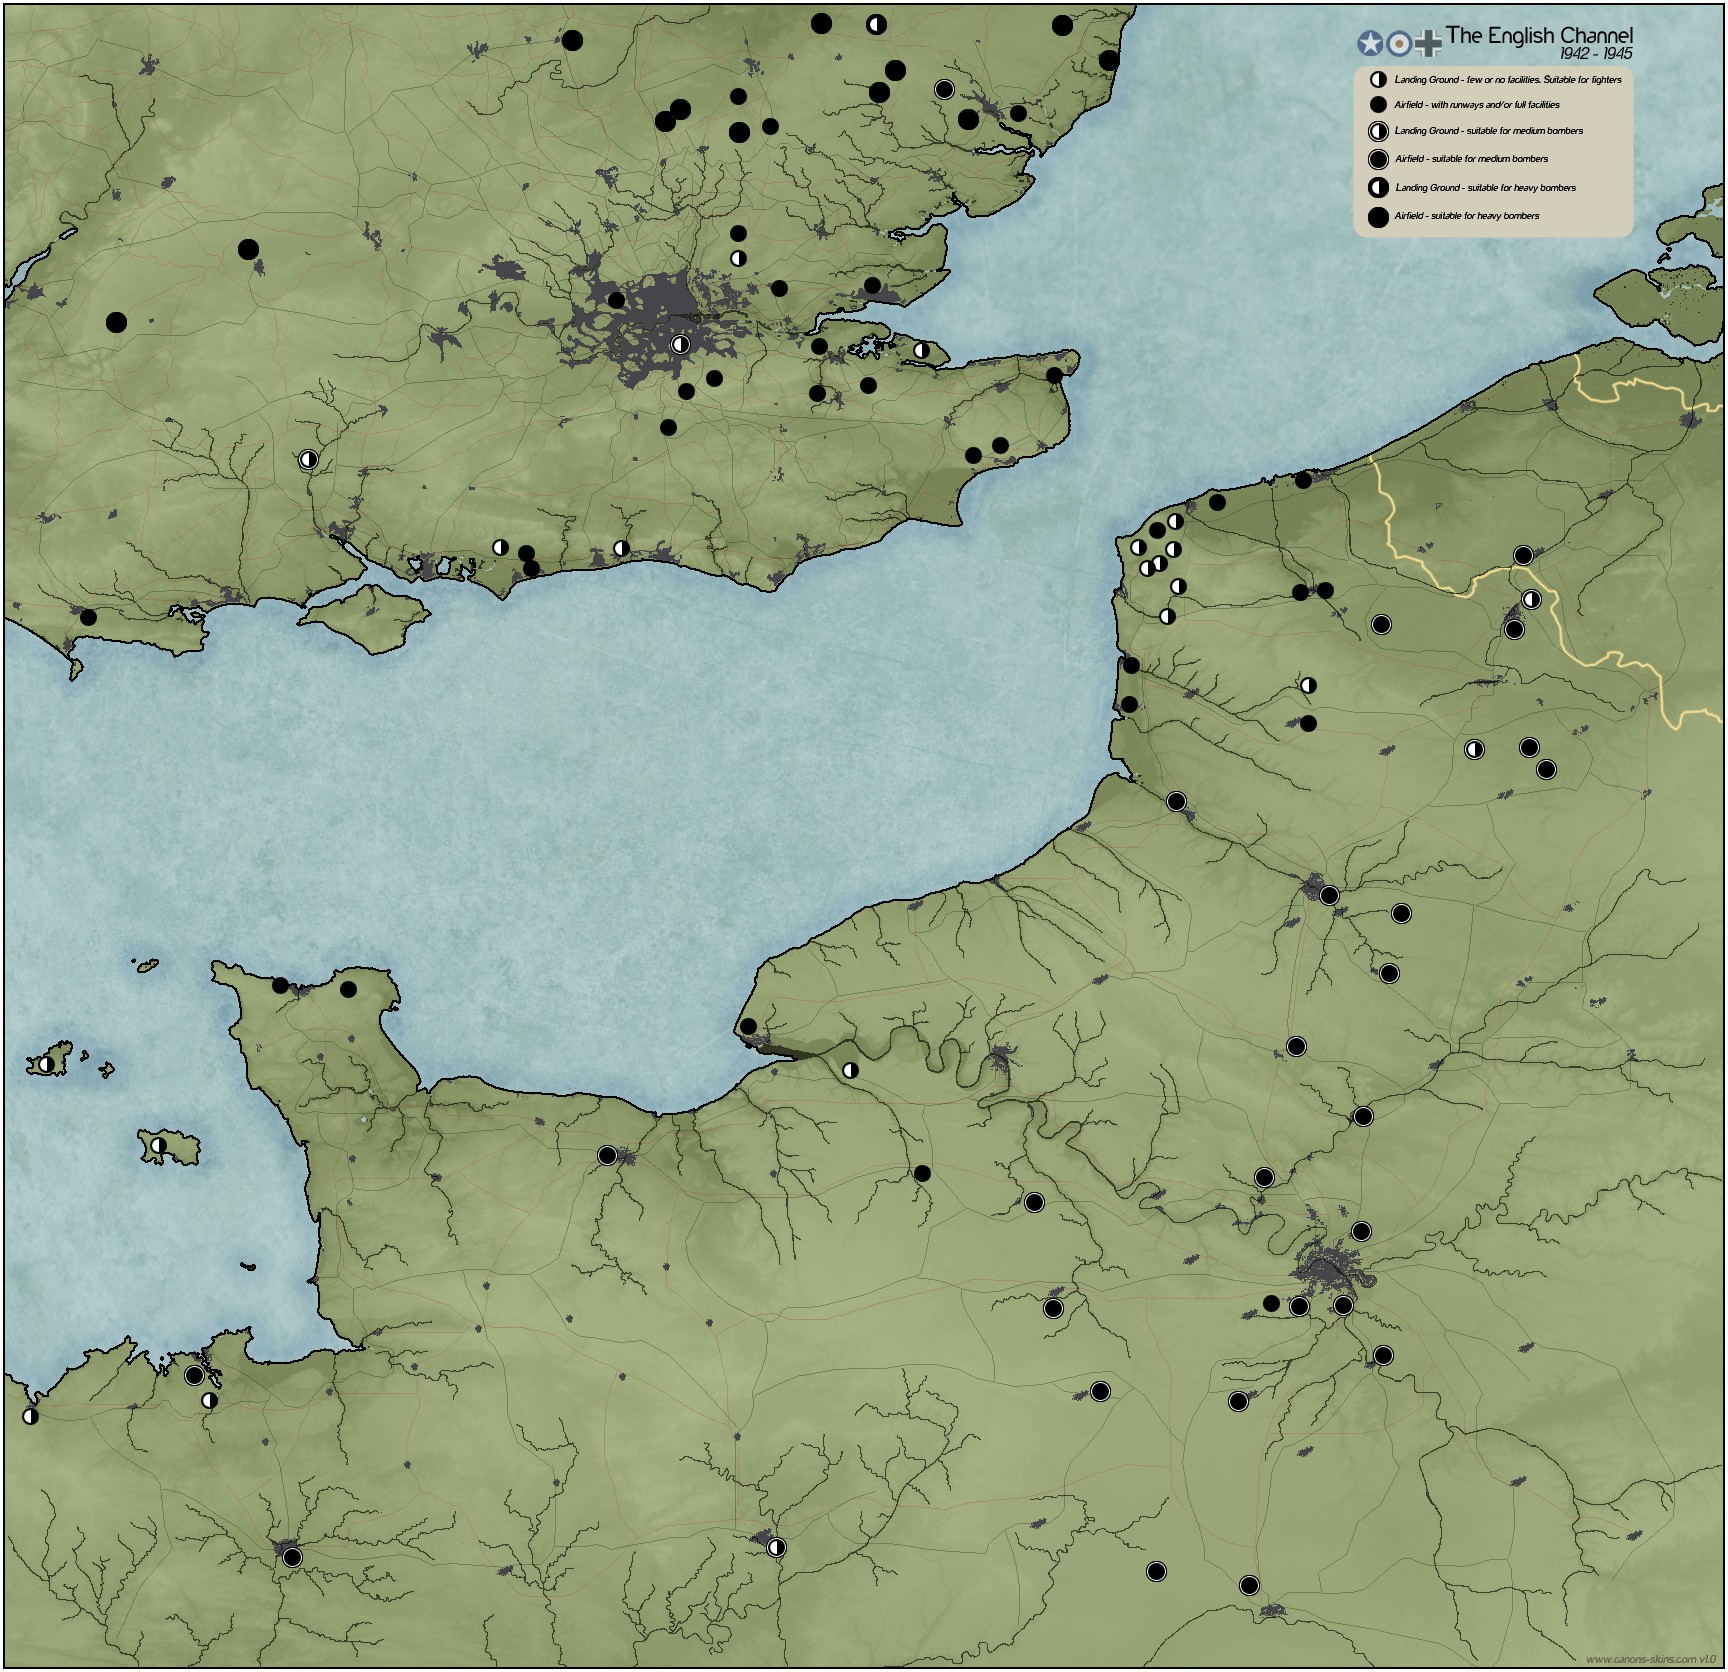Image resolution: width=1728 pixels, height=1672 pixels.
Task: Click "Landing Ground - suitable for medium bombers" text
Action: 1489,131
